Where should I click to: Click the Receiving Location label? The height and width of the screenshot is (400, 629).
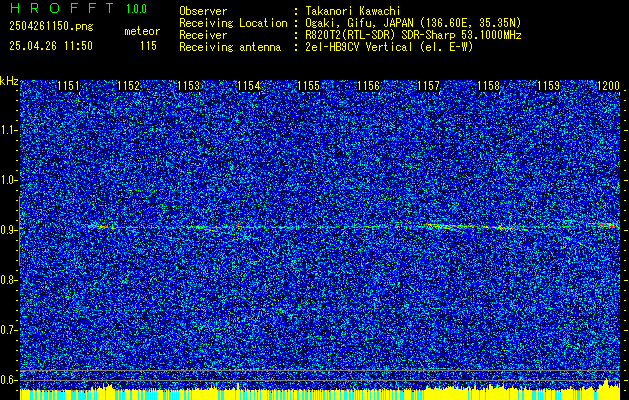click(233, 23)
